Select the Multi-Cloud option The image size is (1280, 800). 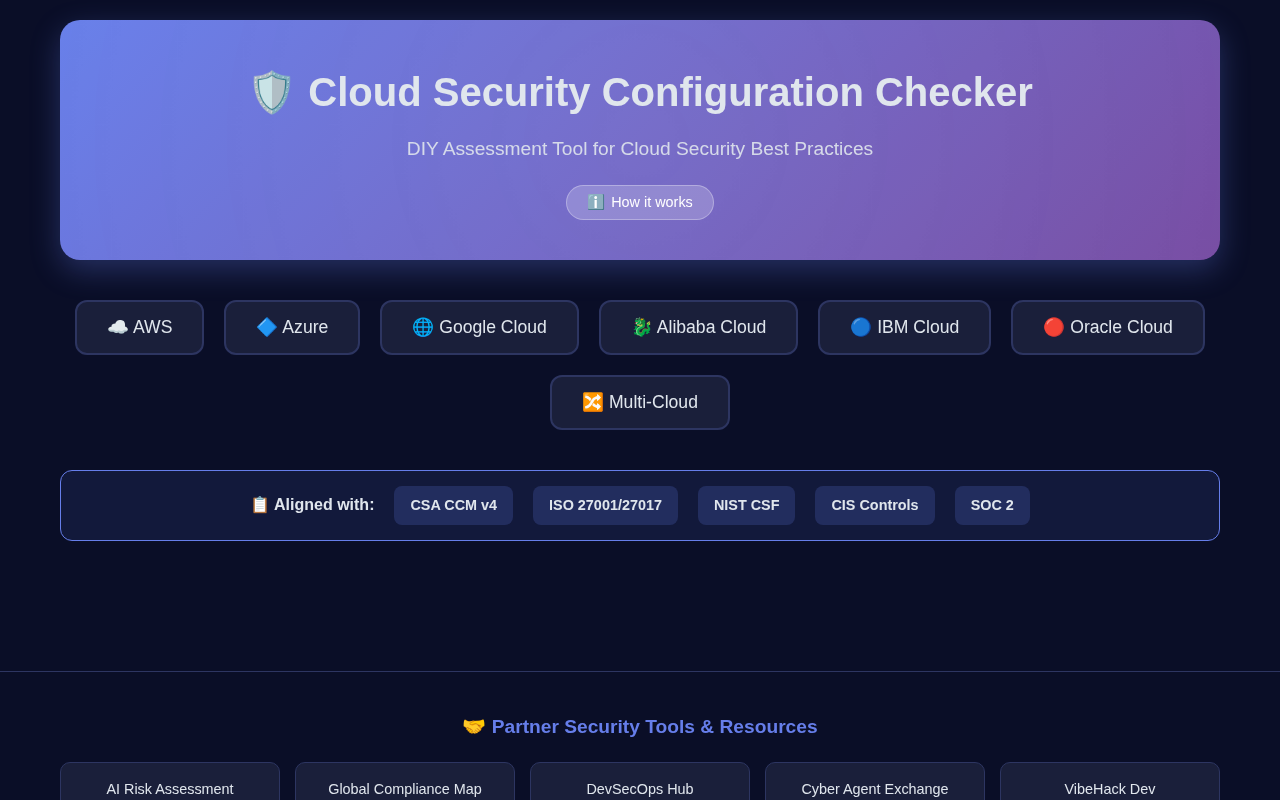pyautogui.click(x=640, y=402)
